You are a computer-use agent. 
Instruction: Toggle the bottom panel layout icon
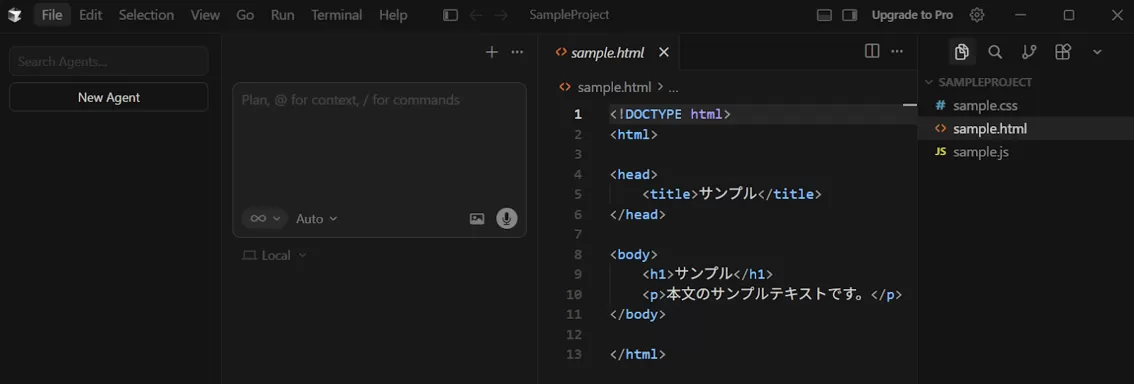pyautogui.click(x=824, y=15)
